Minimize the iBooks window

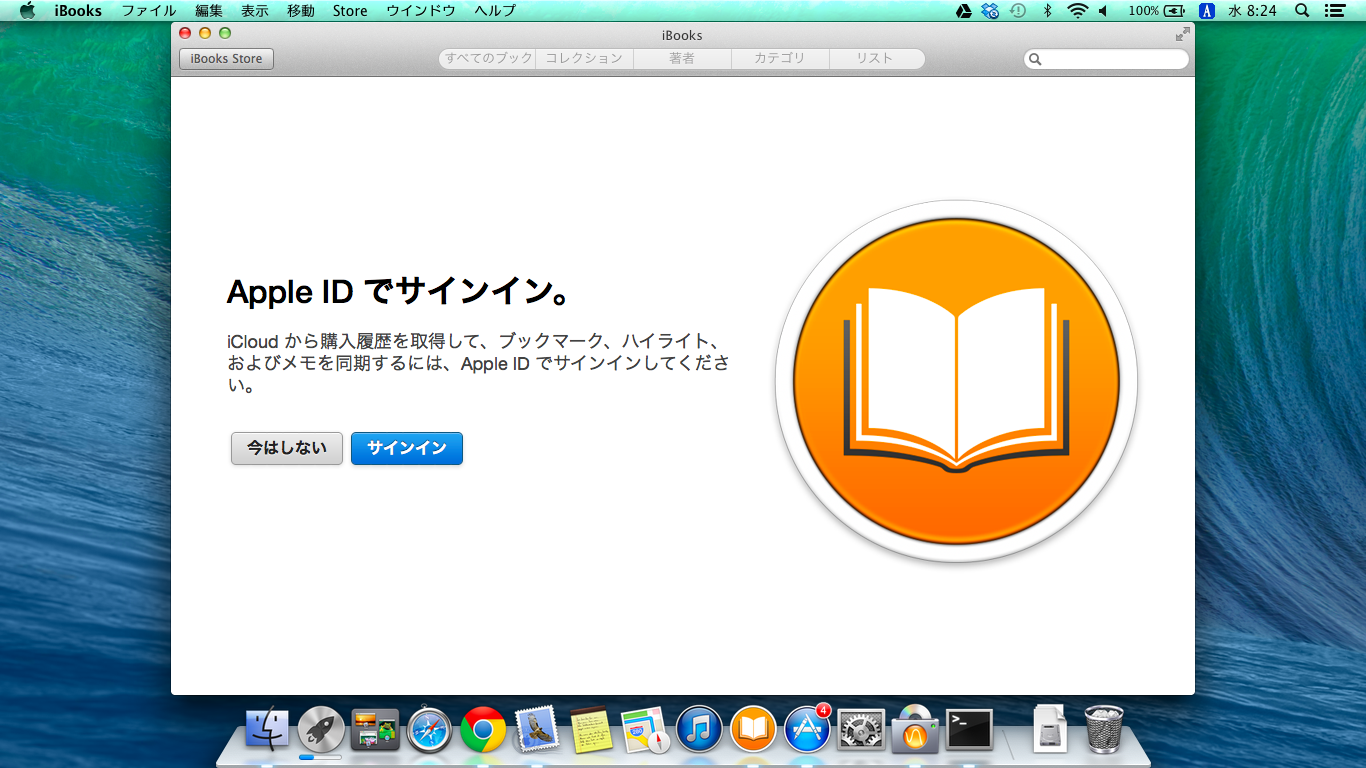205,33
